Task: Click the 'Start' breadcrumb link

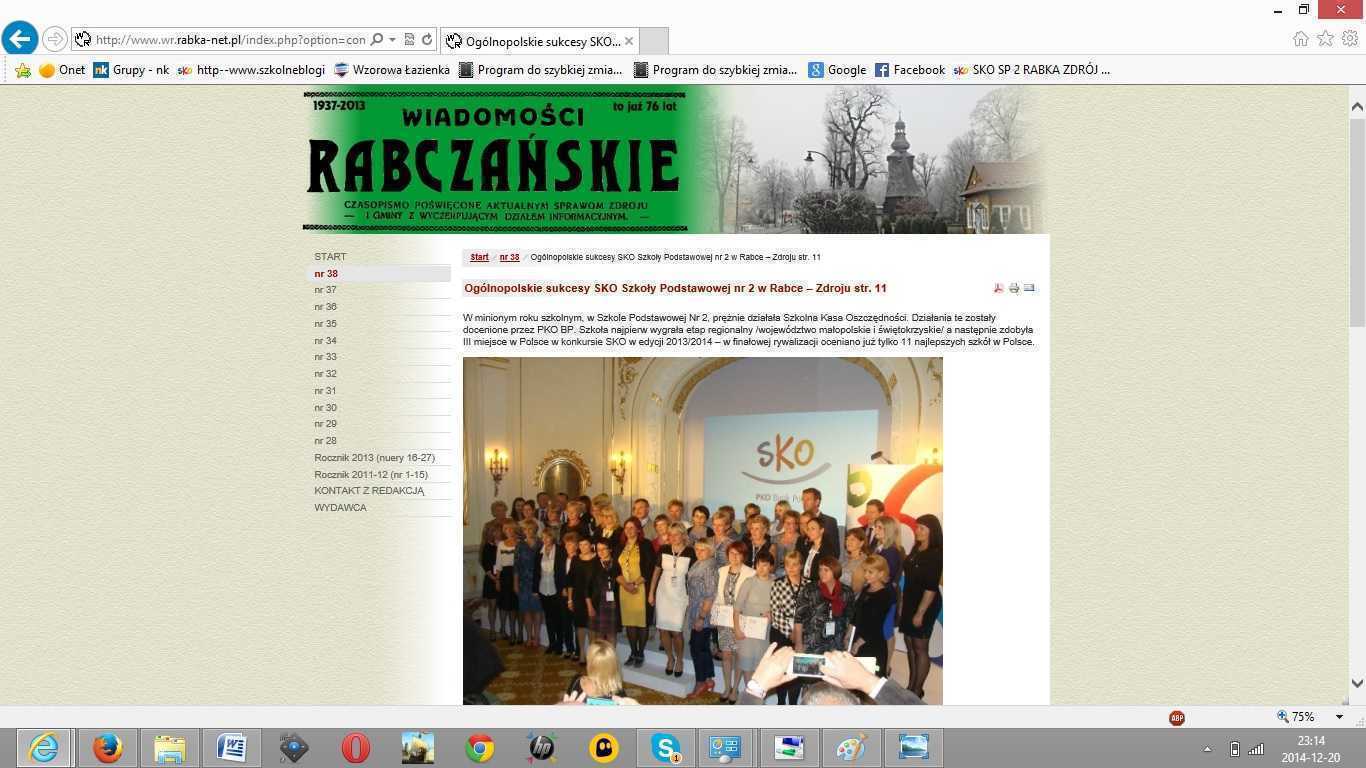Action: pos(480,257)
